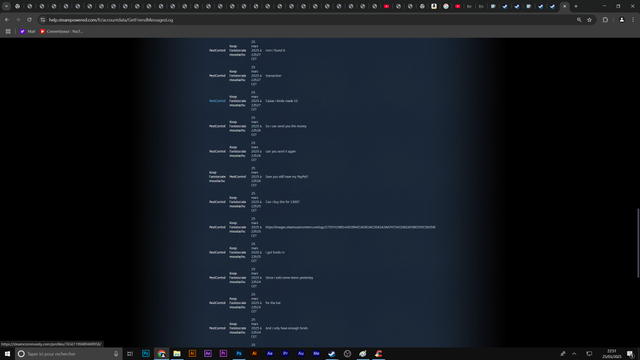Click the browser forward arrow
The image size is (640, 360).
(x=18, y=20)
